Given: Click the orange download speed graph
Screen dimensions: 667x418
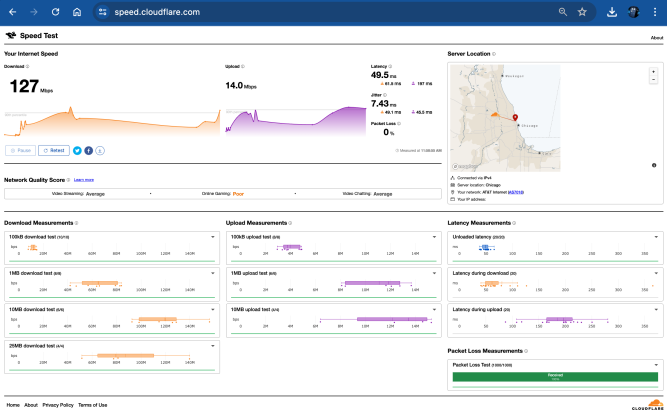Looking at the screenshot, I should coord(112,122).
